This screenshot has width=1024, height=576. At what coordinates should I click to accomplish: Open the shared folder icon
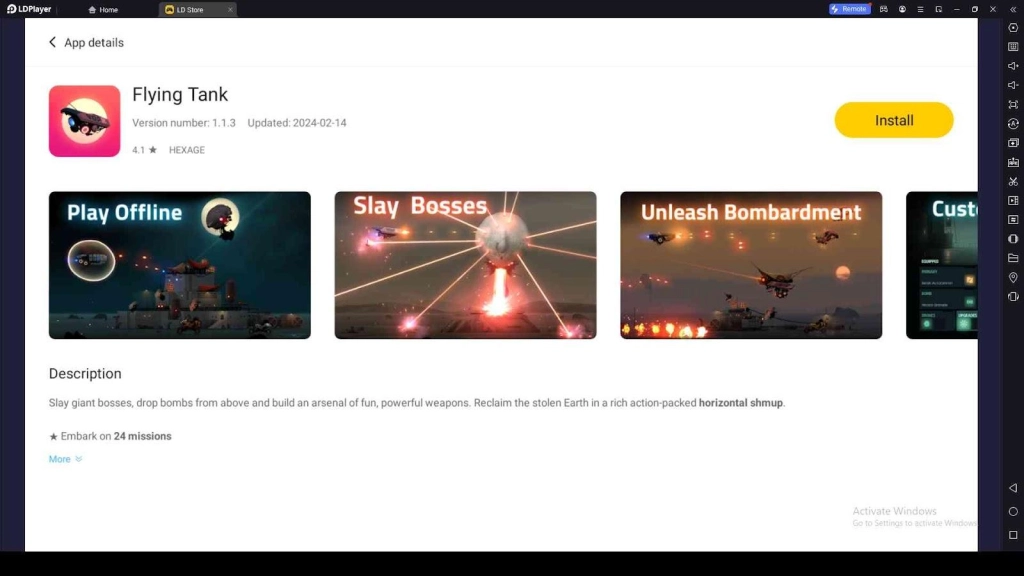pyautogui.click(x=1013, y=258)
